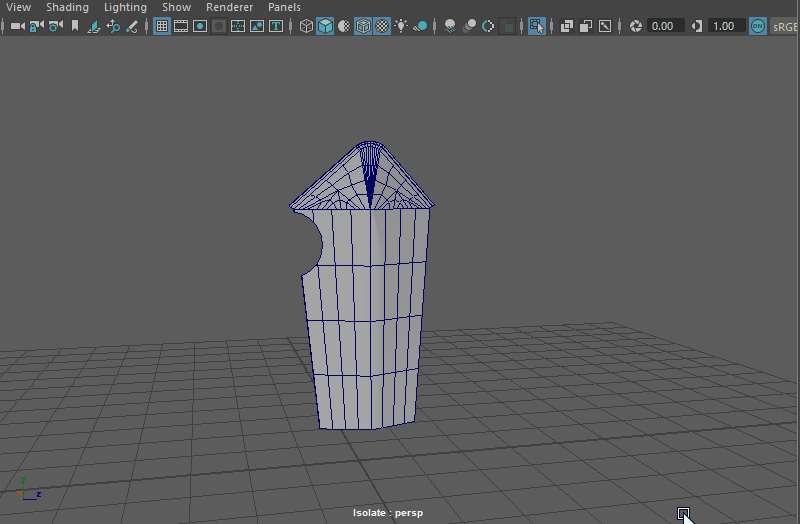Toggle Depth of Field icon

pyautogui.click(x=507, y=26)
